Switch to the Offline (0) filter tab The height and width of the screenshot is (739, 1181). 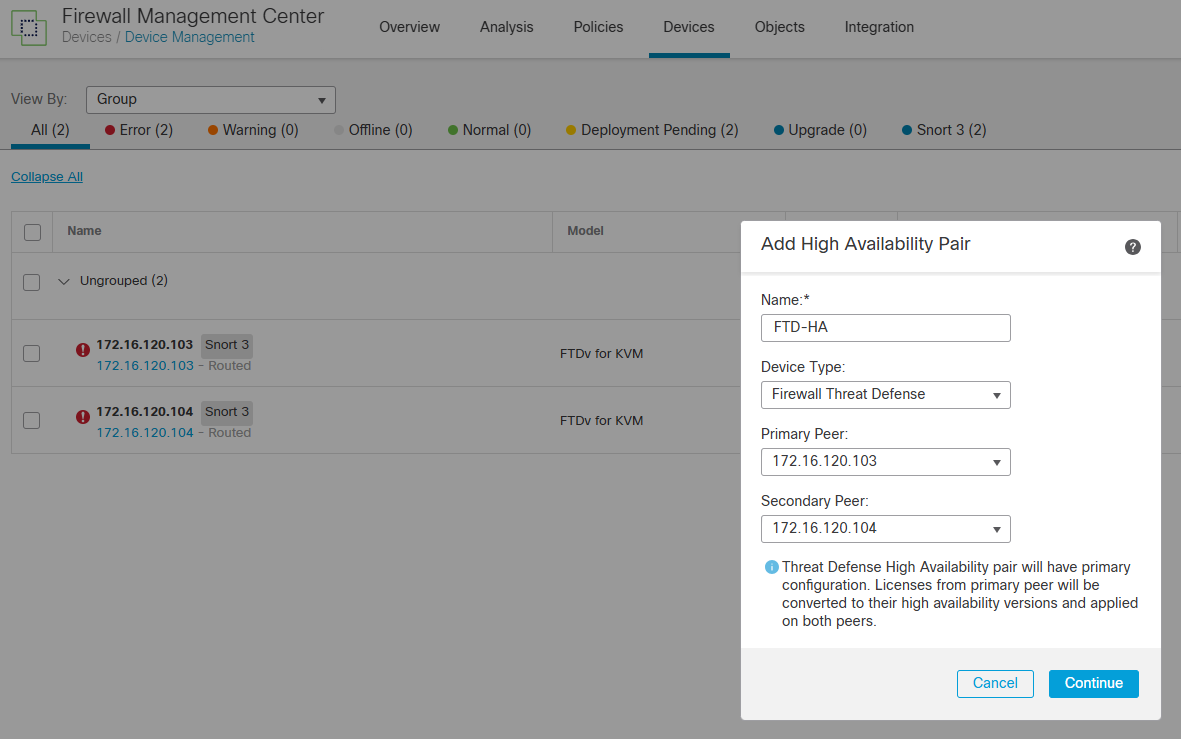(x=373, y=130)
